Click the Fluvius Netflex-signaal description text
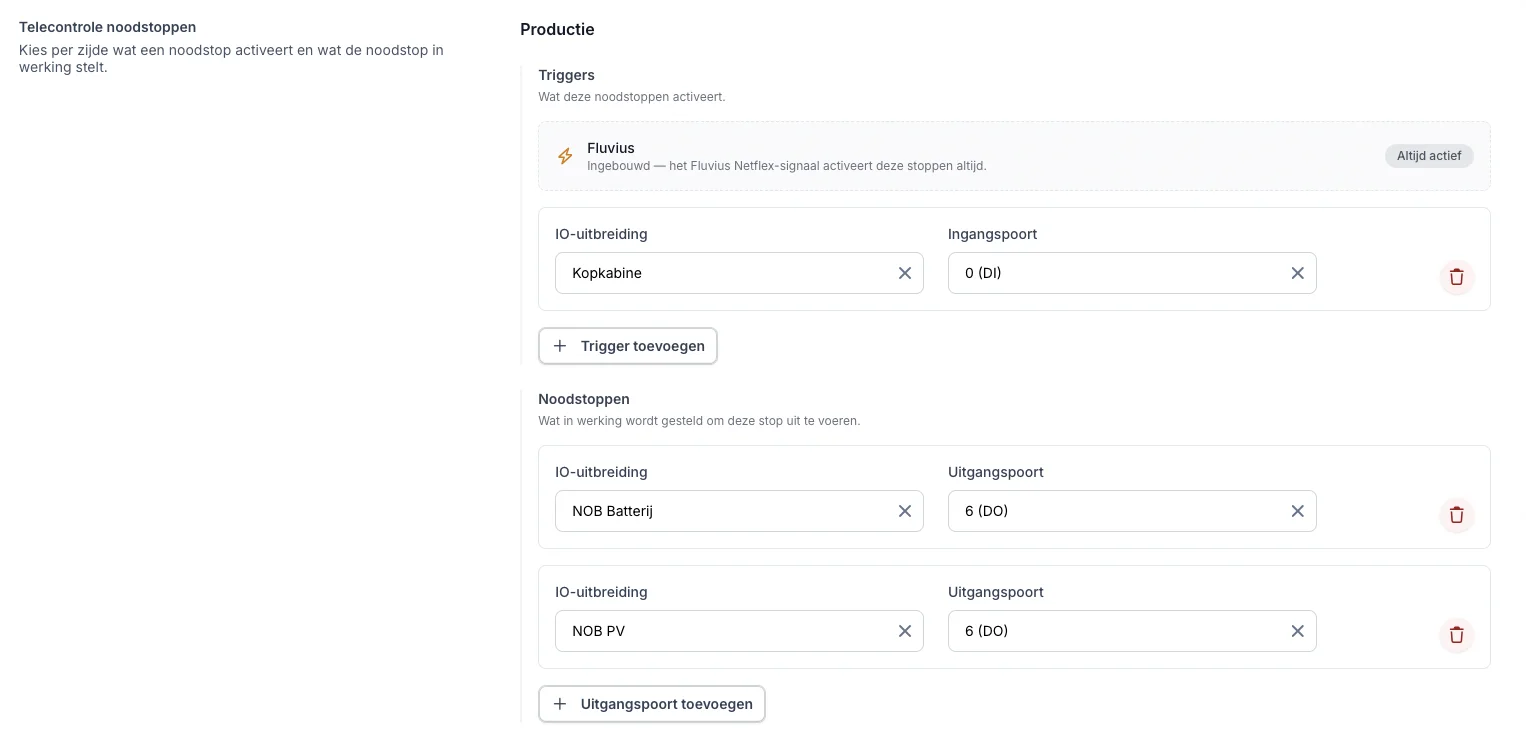Image resolution: width=1526 pixels, height=746 pixels. coord(787,166)
